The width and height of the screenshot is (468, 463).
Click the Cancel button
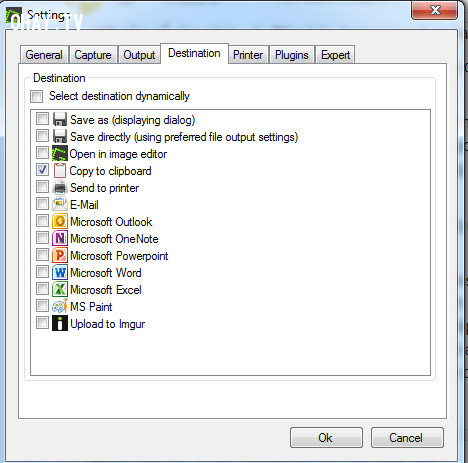[x=407, y=438]
